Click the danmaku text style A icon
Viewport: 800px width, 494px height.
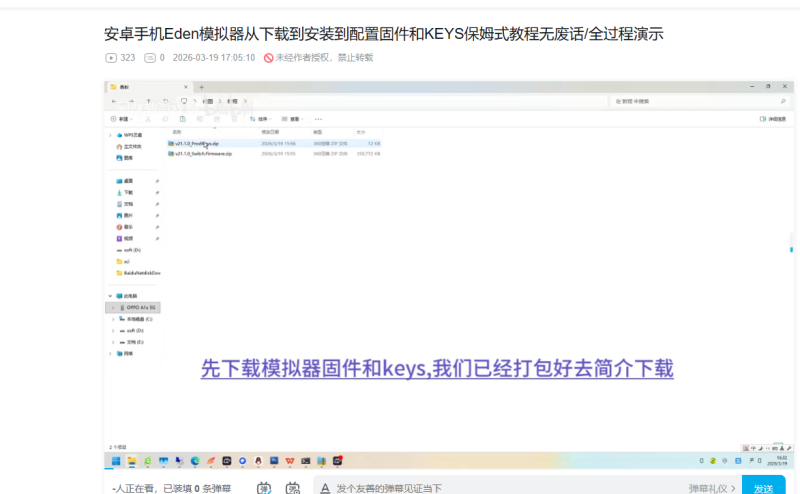pyautogui.click(x=325, y=488)
